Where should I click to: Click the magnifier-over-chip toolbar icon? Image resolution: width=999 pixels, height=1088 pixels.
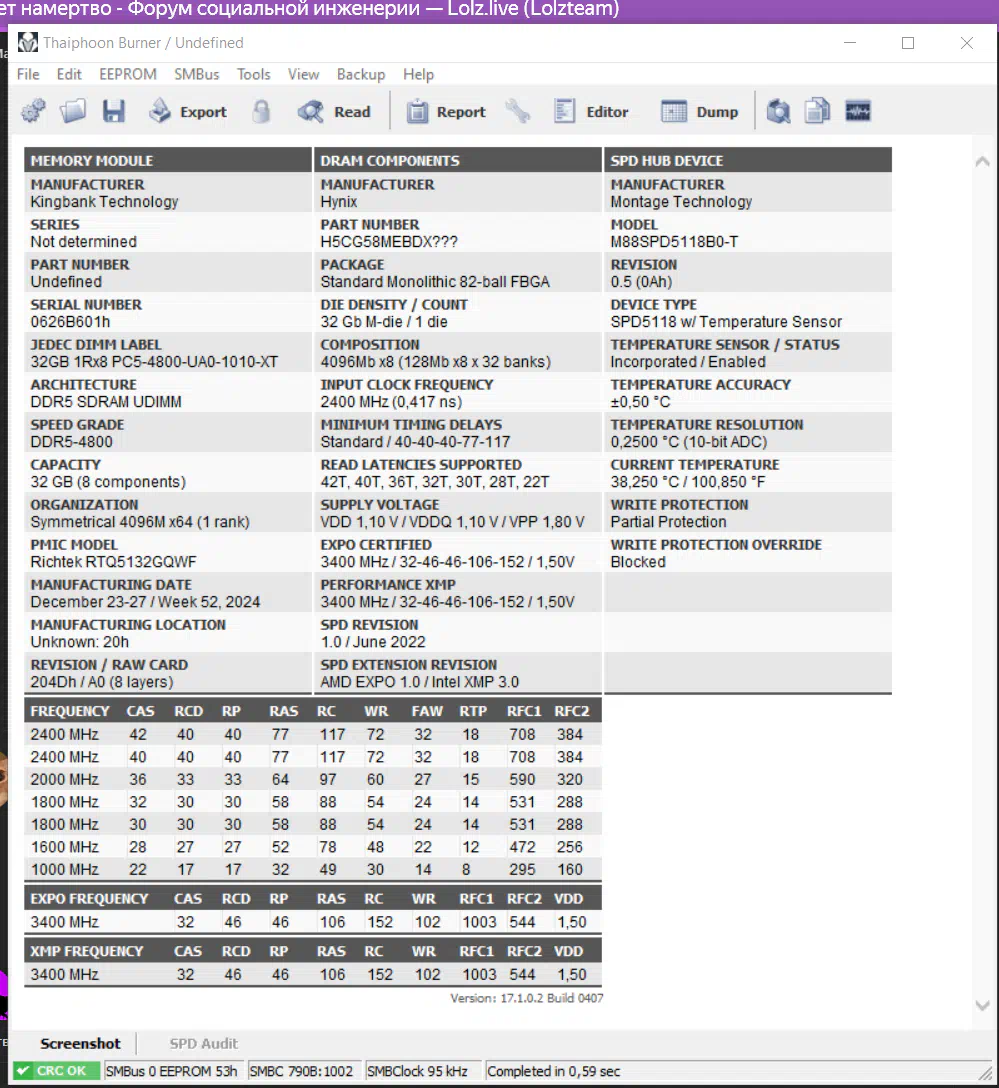pyautogui.click(x=778, y=111)
